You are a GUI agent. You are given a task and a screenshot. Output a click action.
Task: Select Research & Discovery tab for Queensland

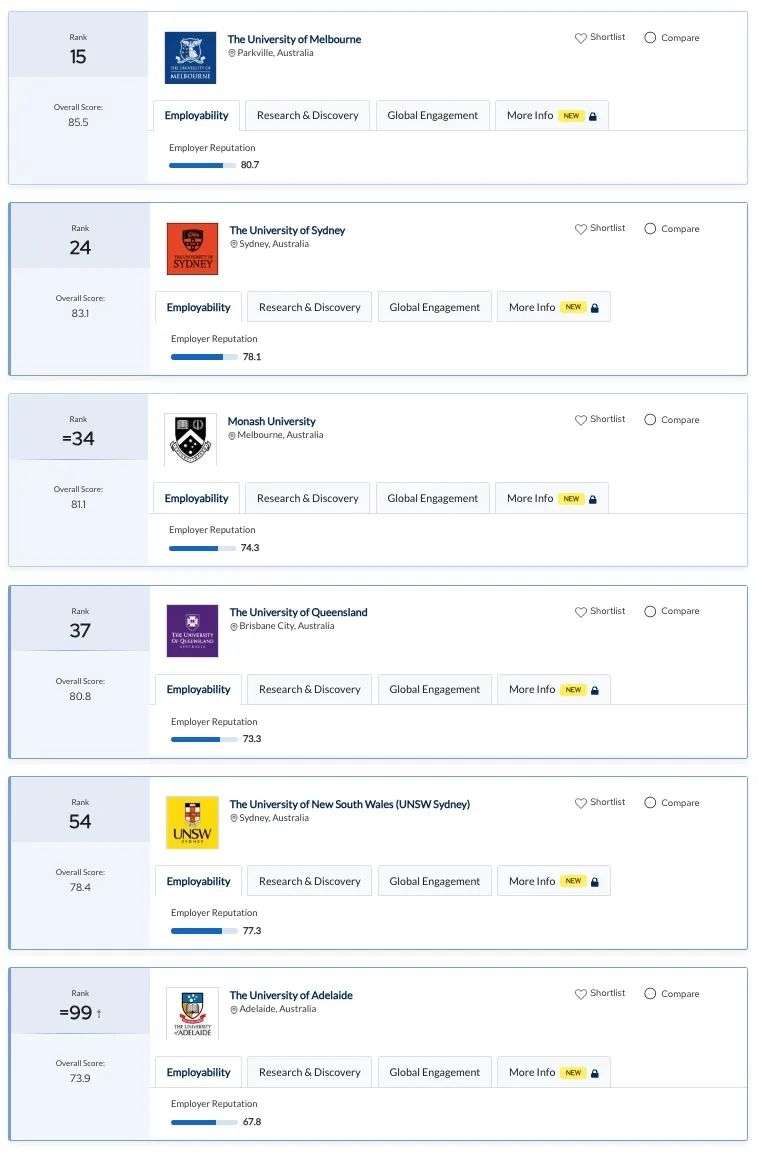pyautogui.click(x=310, y=689)
